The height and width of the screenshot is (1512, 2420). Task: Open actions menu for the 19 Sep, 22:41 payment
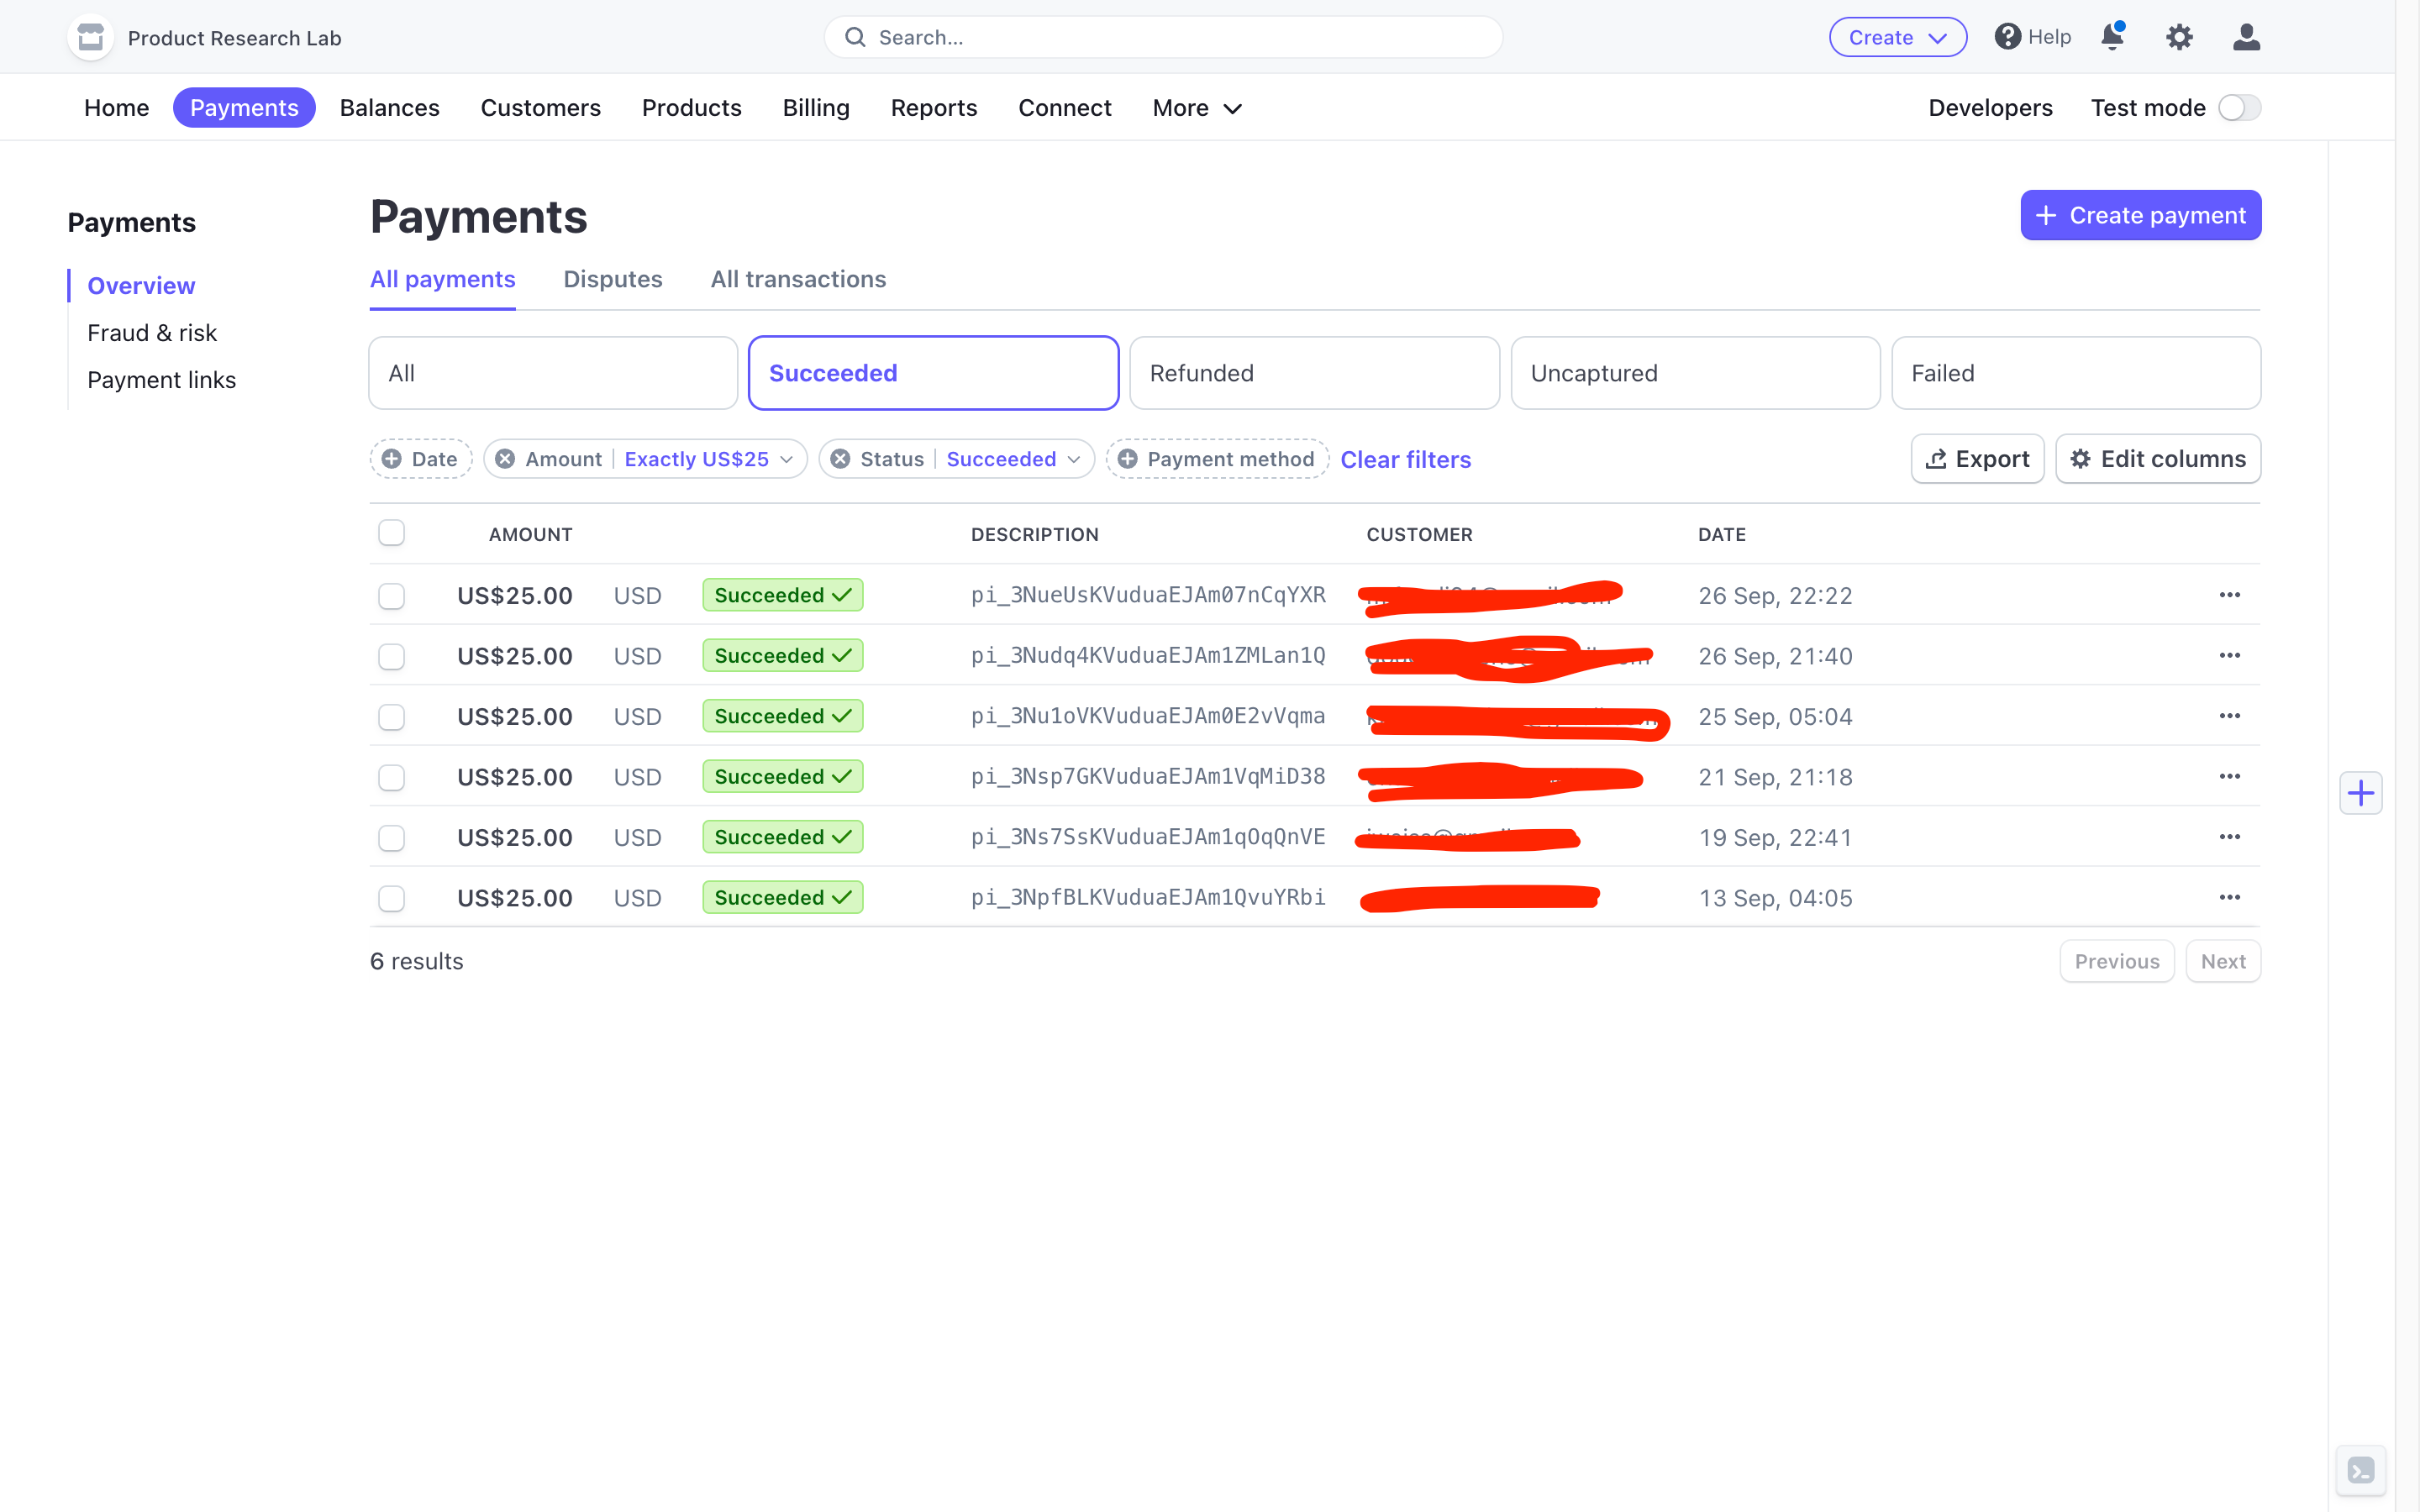(x=2229, y=837)
